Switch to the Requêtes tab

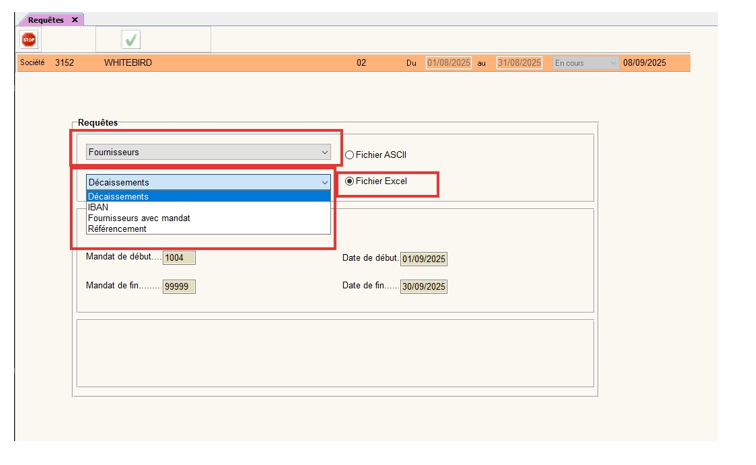click(46, 20)
